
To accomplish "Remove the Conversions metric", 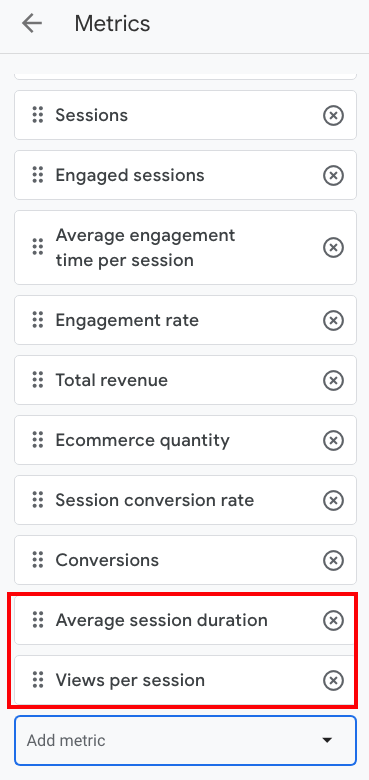I will (333, 561).
